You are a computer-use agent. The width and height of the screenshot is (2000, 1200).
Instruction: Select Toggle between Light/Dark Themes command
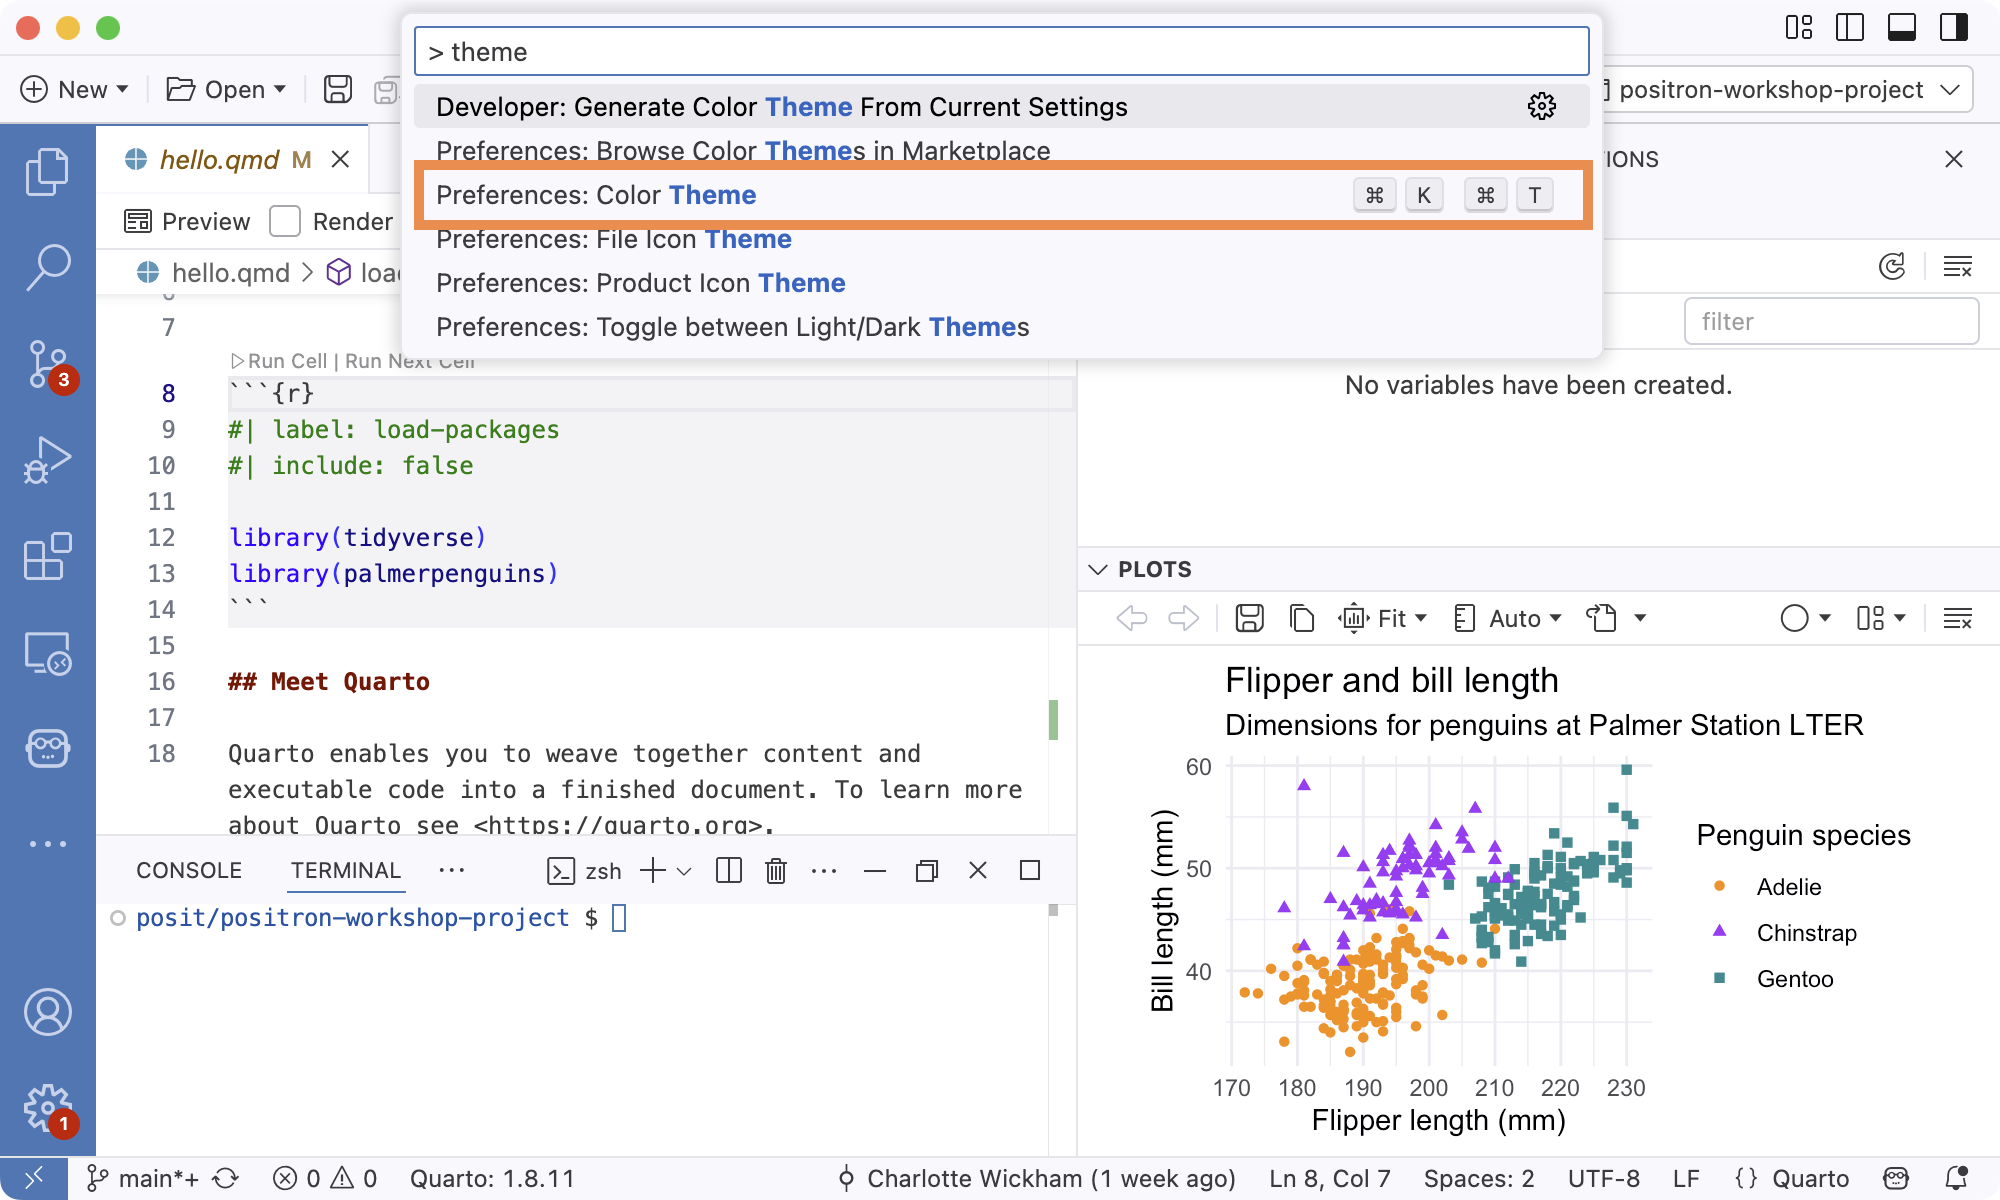[x=1002, y=327]
